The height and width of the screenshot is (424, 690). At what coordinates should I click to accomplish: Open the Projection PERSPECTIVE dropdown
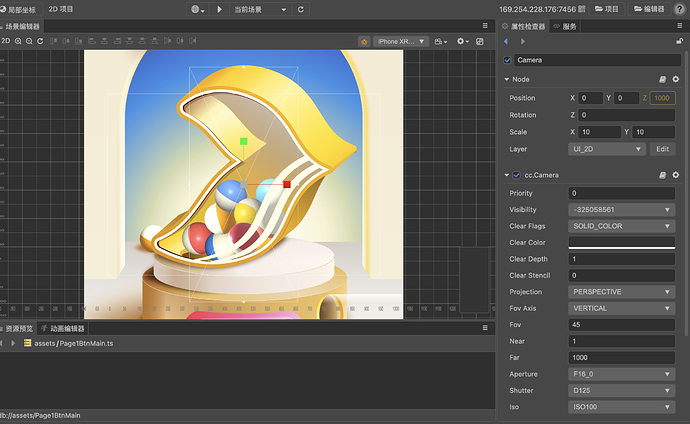click(620, 292)
